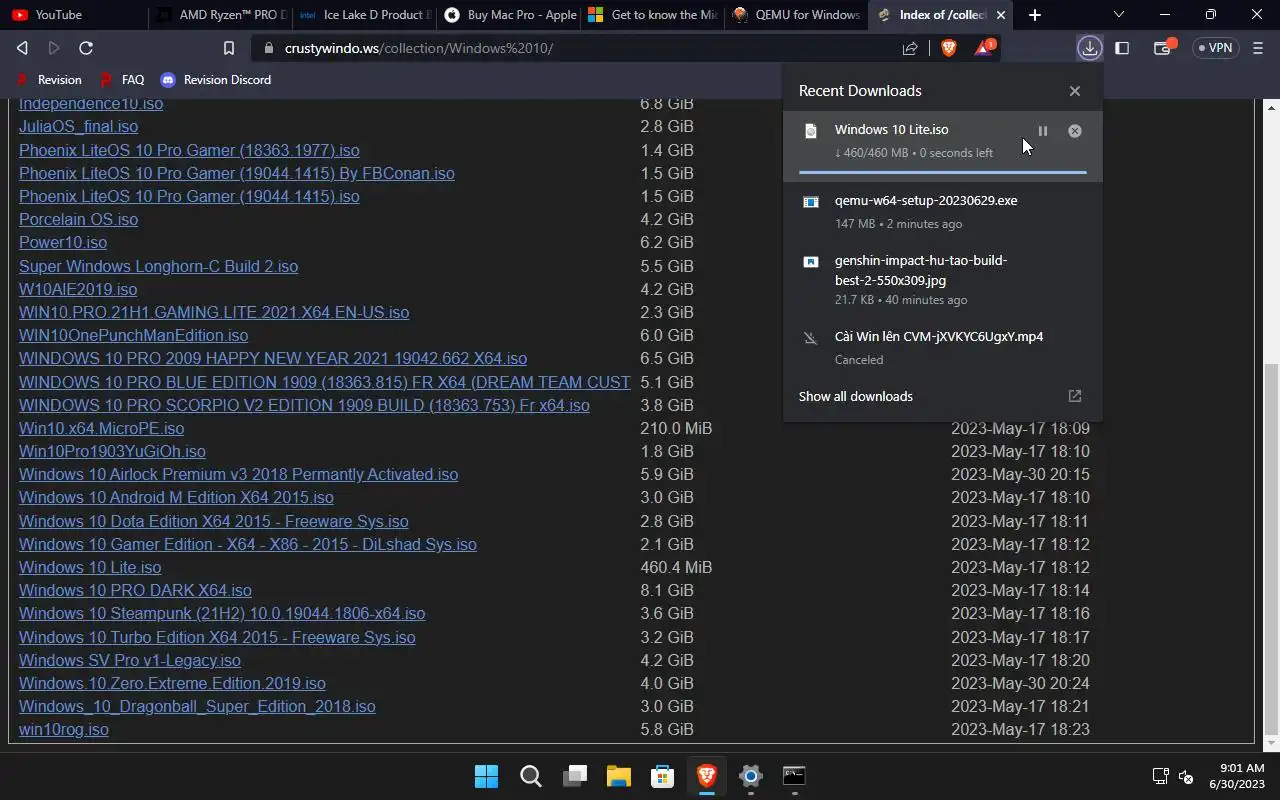The image size is (1280, 800).
Task: Download Windows 10 PRO DARK X64.iso
Action: pyautogui.click(x=135, y=591)
